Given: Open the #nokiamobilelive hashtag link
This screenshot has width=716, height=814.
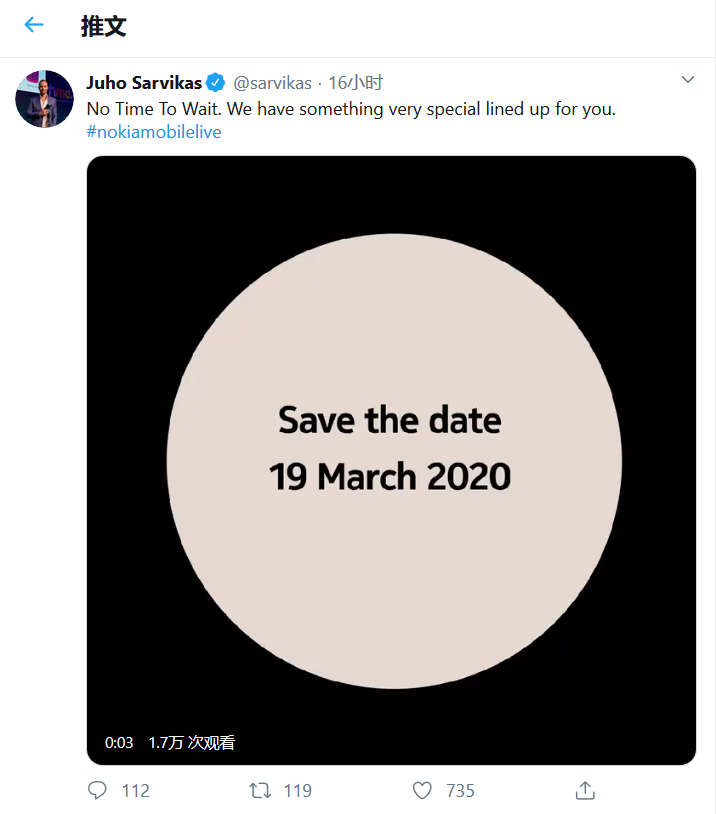Looking at the screenshot, I should (x=154, y=132).
